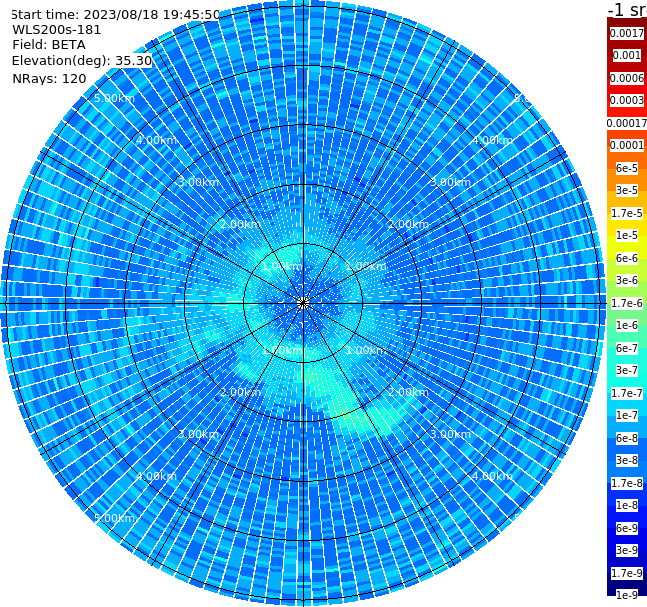
Task: Click the lidar origin at plot center
Action: [x=303, y=304]
